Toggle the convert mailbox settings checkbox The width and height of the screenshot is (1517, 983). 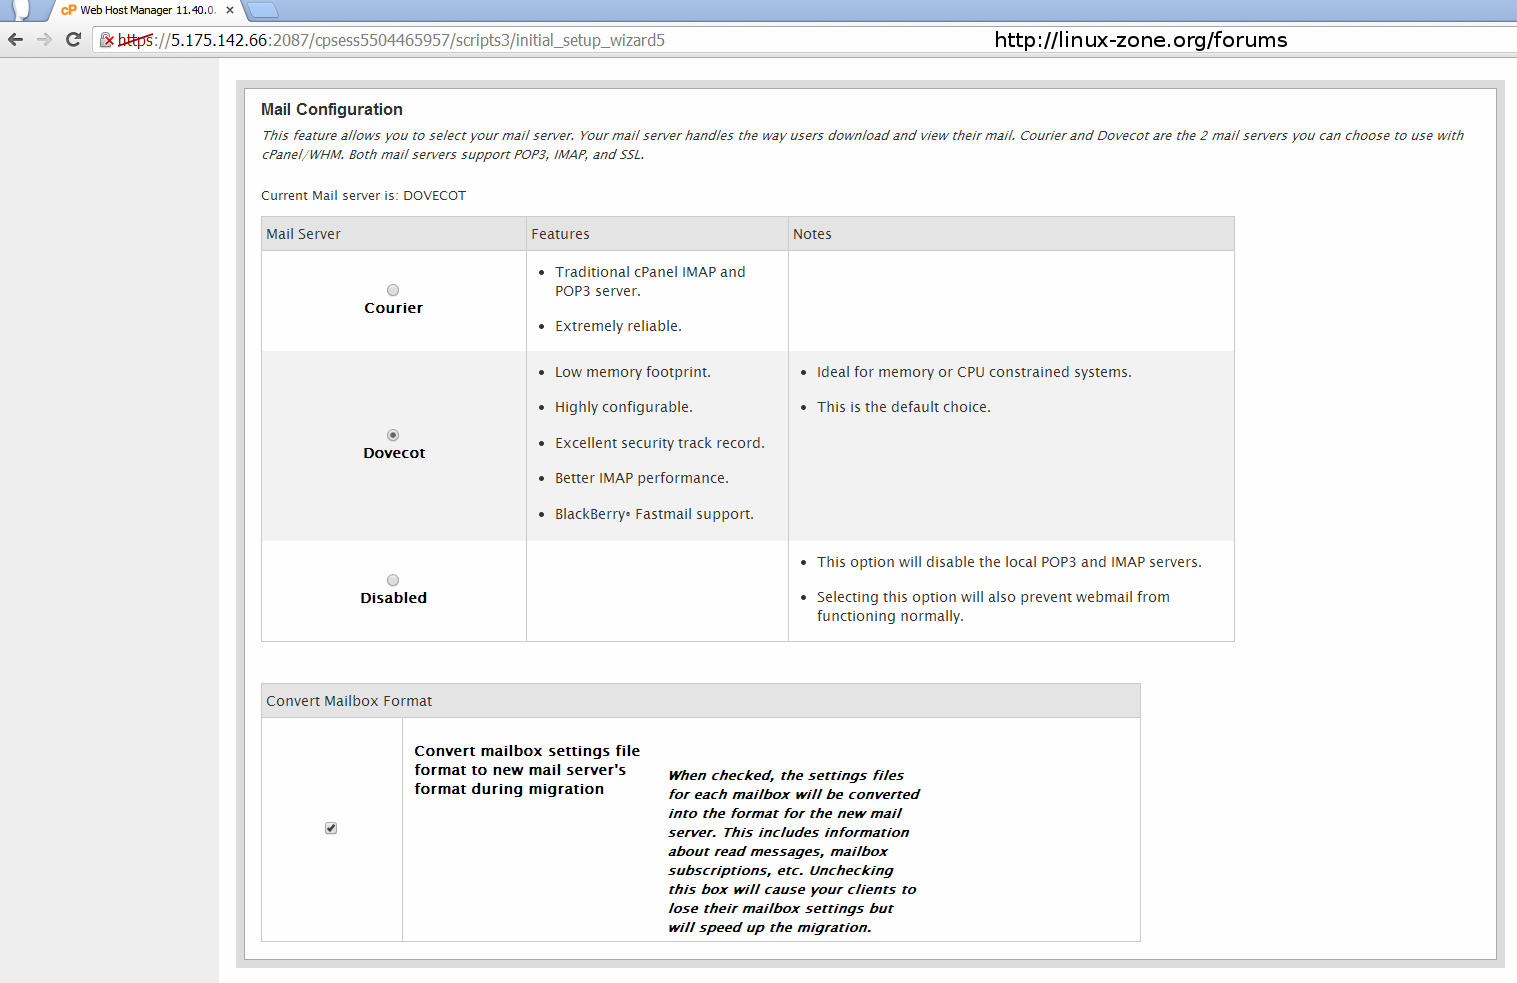click(x=331, y=828)
